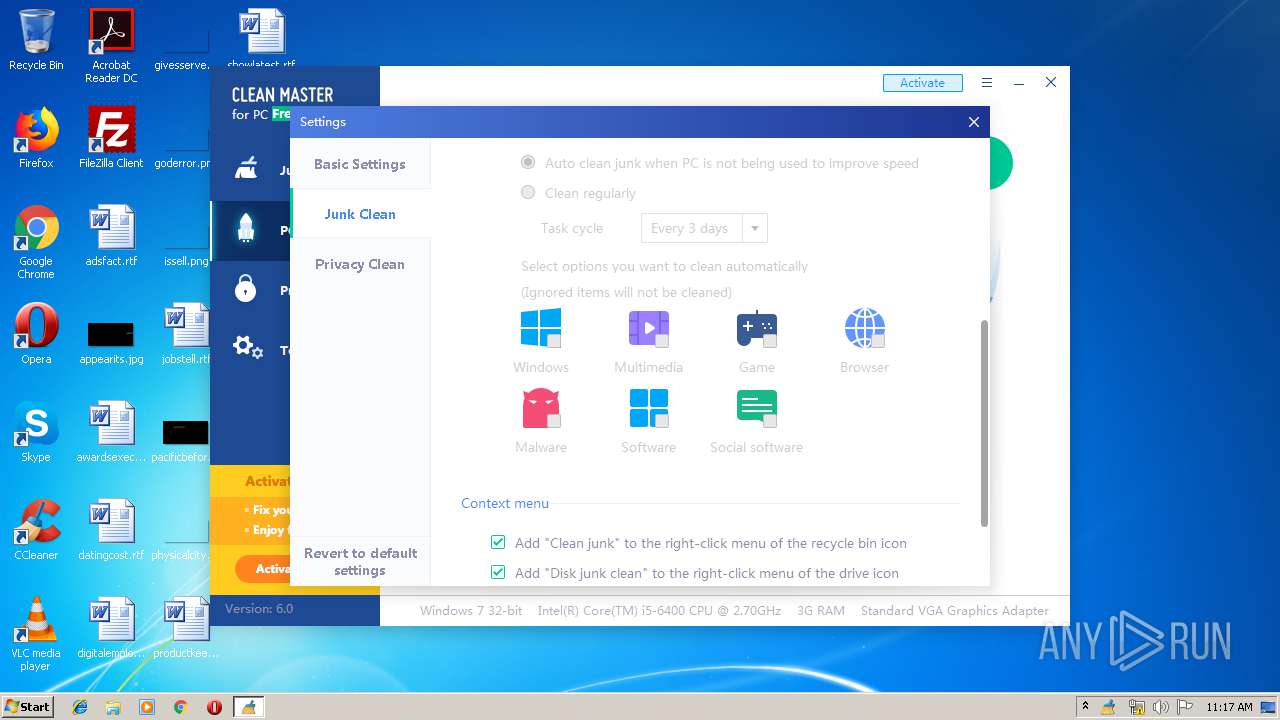Open Windows Explorer from taskbar
The height and width of the screenshot is (720, 1280).
pyautogui.click(x=113, y=707)
